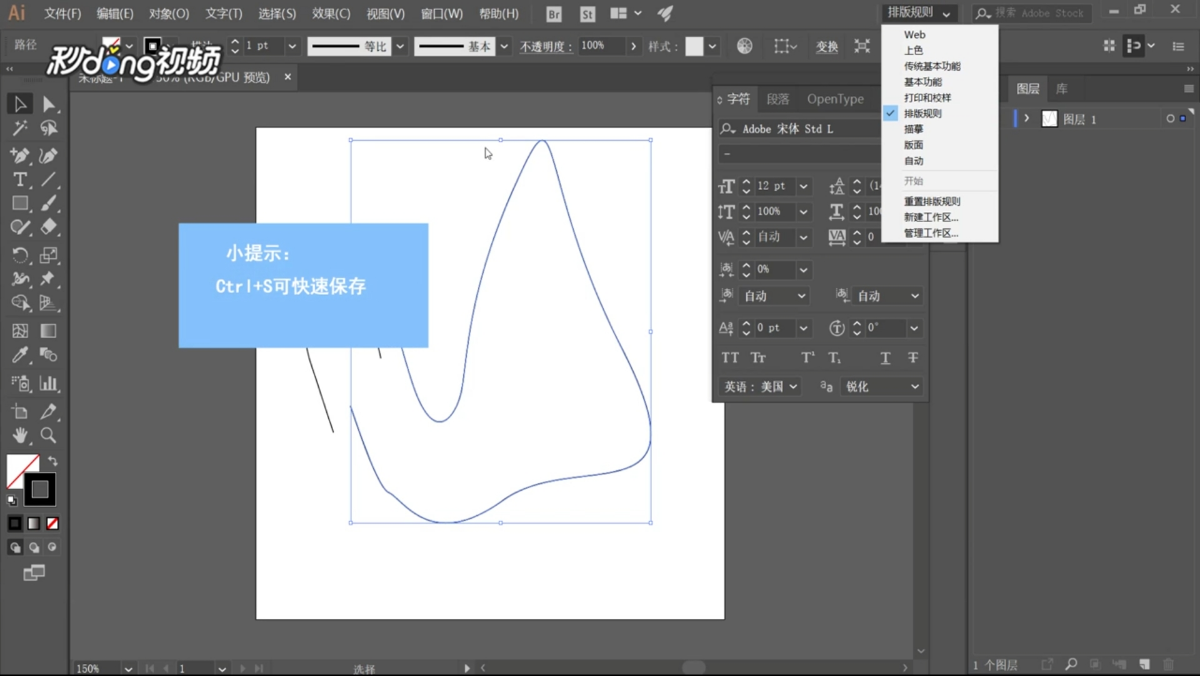Screen dimensions: 1200x676
Task: Click 重置排版规则 menu entry
Action: (x=932, y=201)
